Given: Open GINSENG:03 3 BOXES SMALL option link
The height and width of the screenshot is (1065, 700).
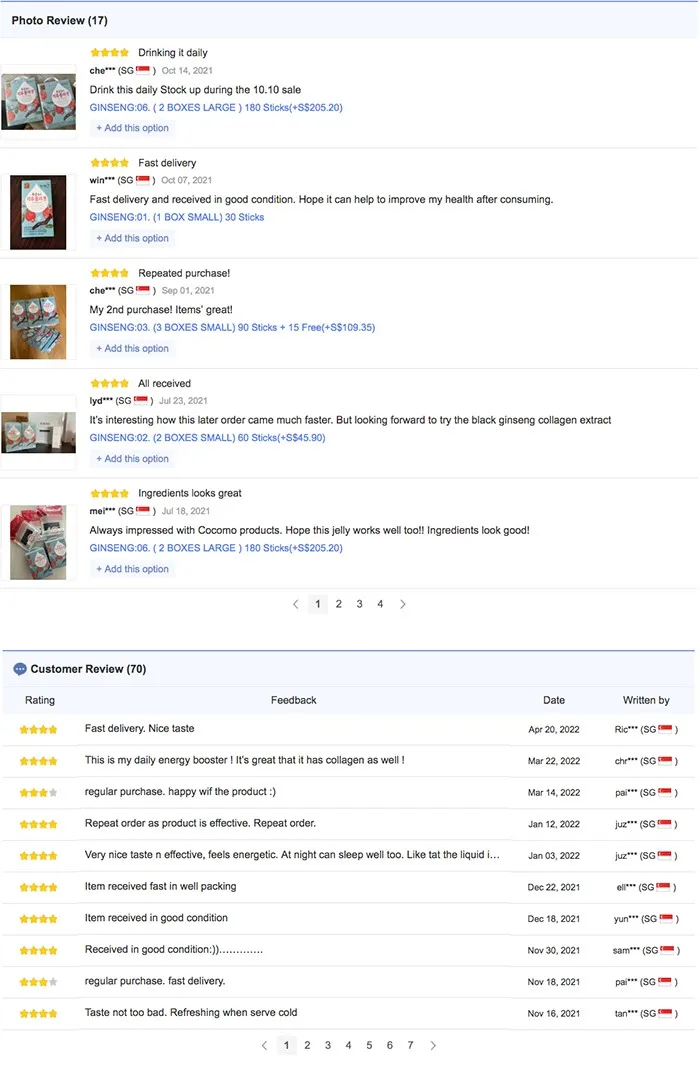Looking at the screenshot, I should (x=232, y=327).
